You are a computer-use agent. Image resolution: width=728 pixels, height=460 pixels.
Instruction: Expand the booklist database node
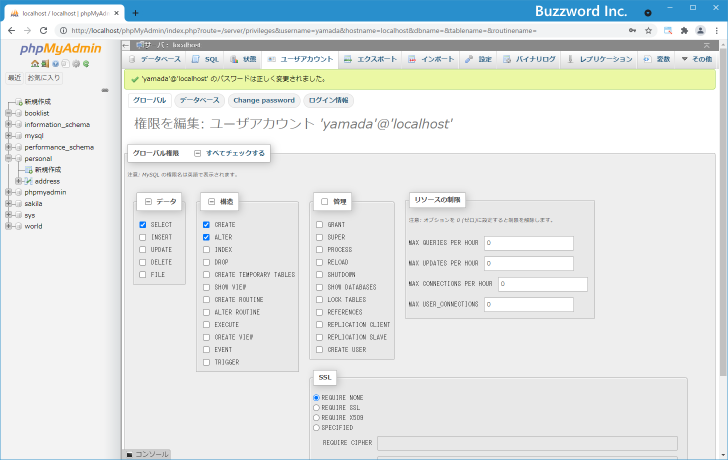[8, 113]
